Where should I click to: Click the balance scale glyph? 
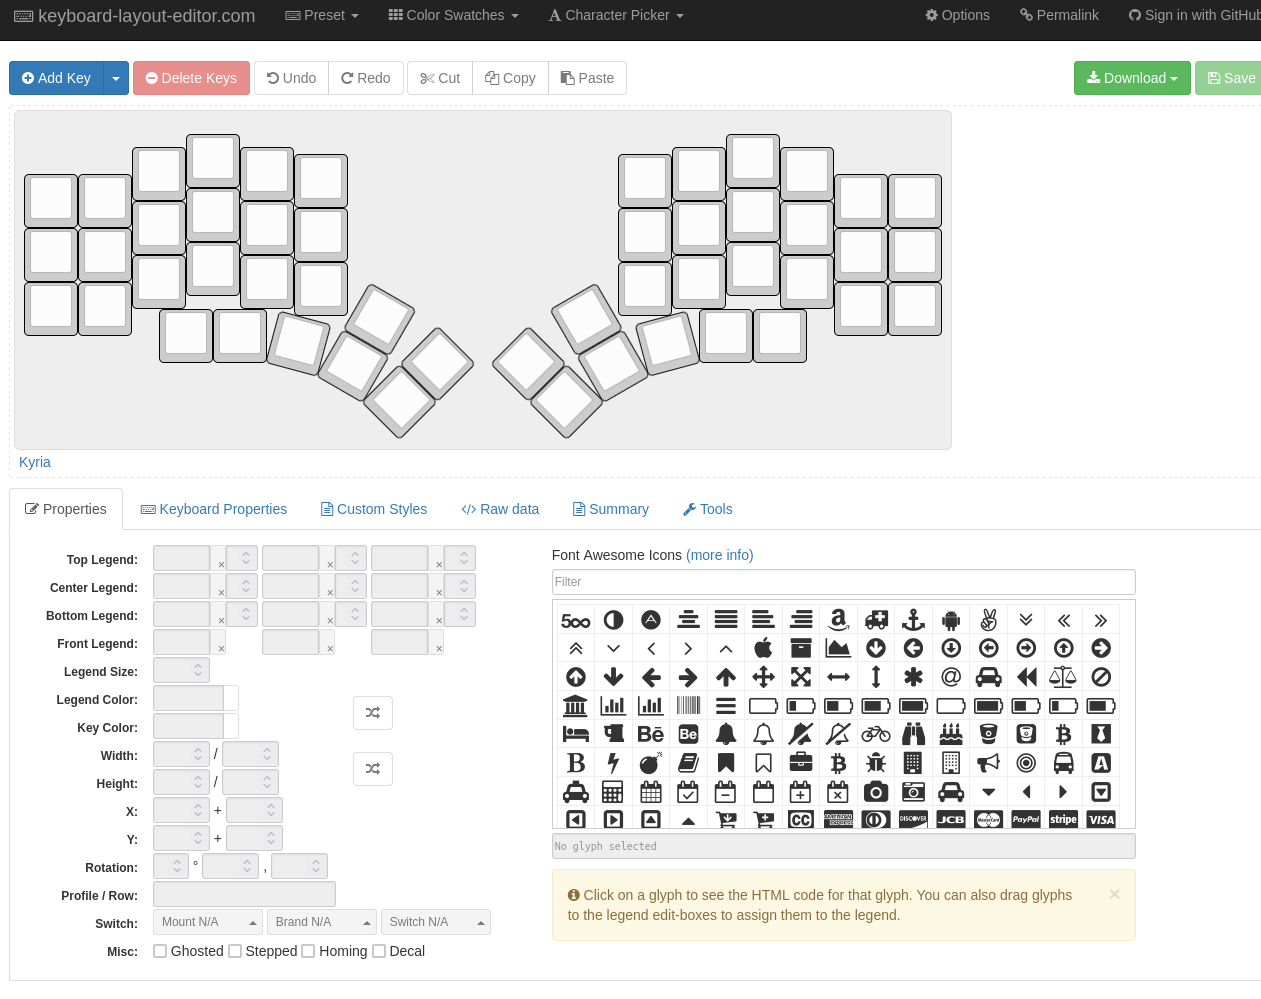(1063, 677)
